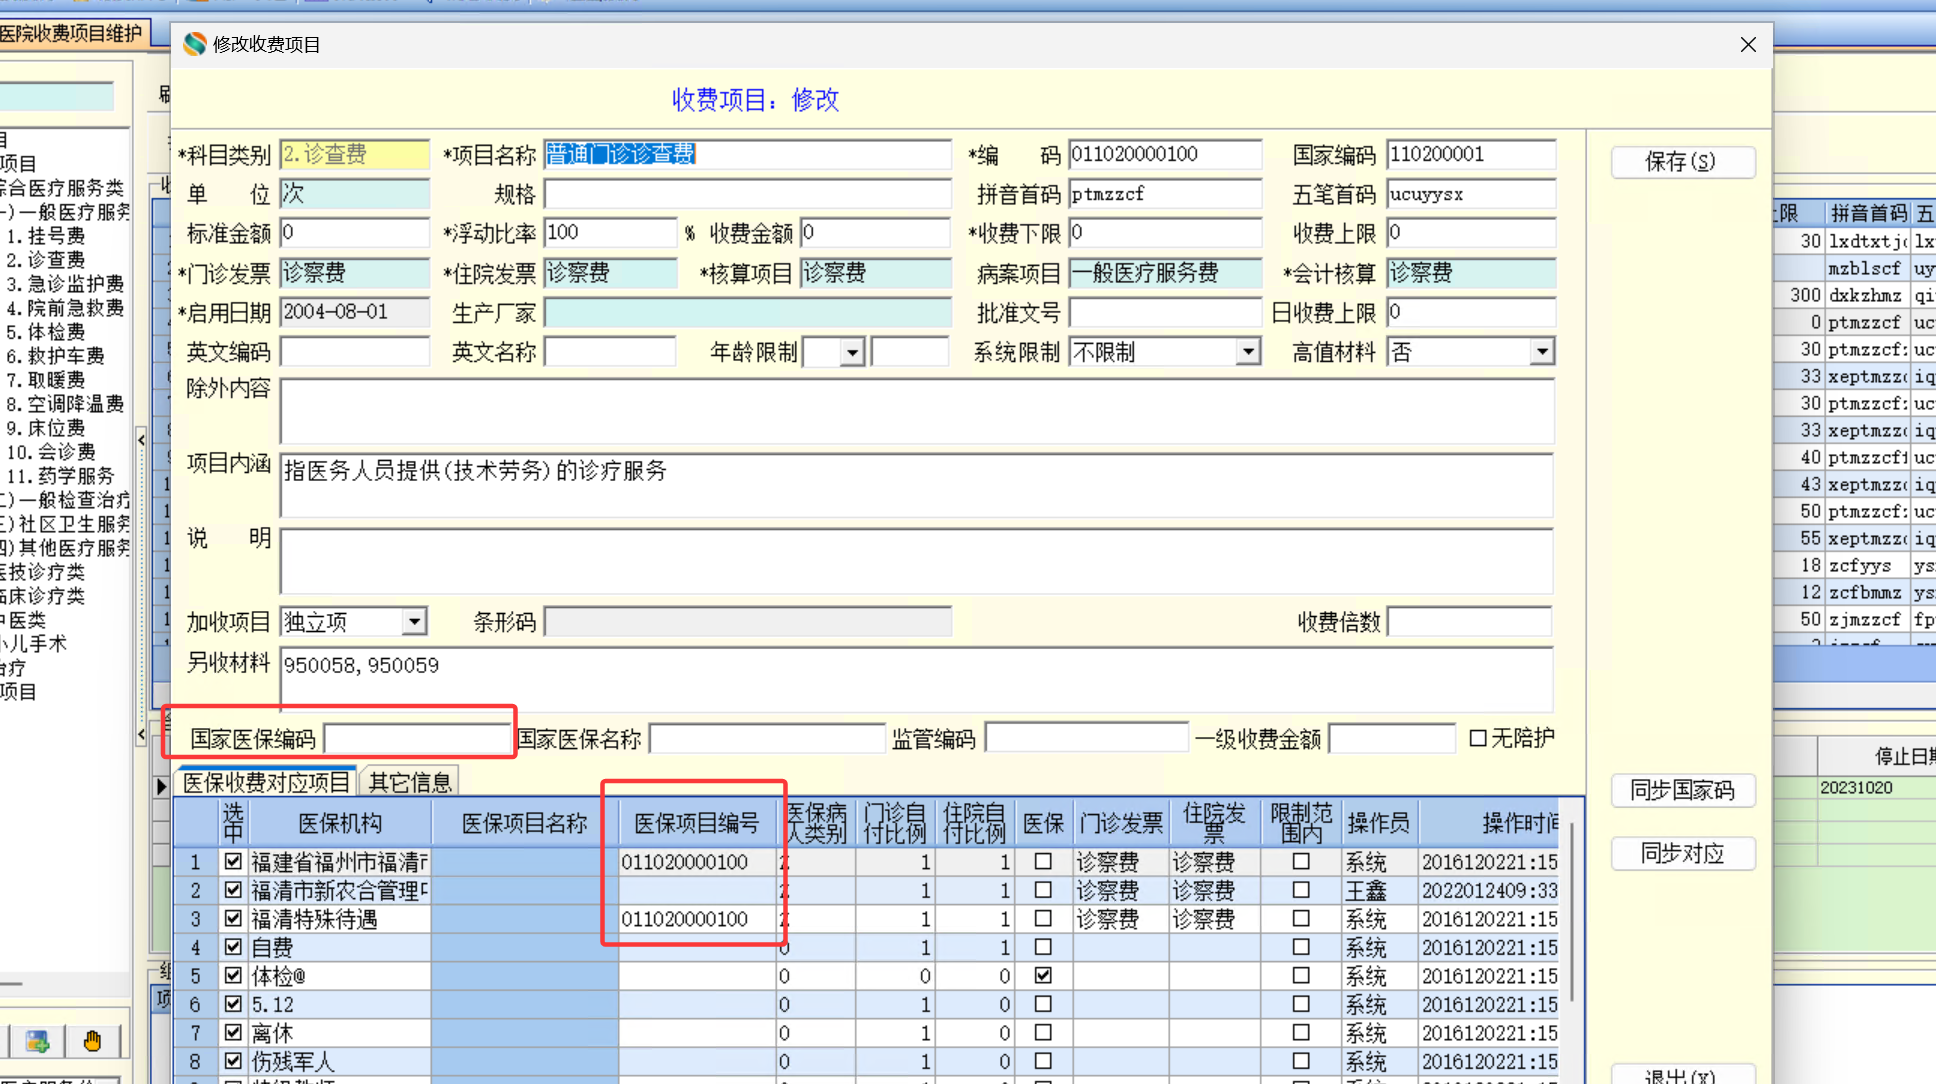Open the 系统限制 dropdown
Image resolution: width=1936 pixels, height=1084 pixels.
click(x=1247, y=352)
